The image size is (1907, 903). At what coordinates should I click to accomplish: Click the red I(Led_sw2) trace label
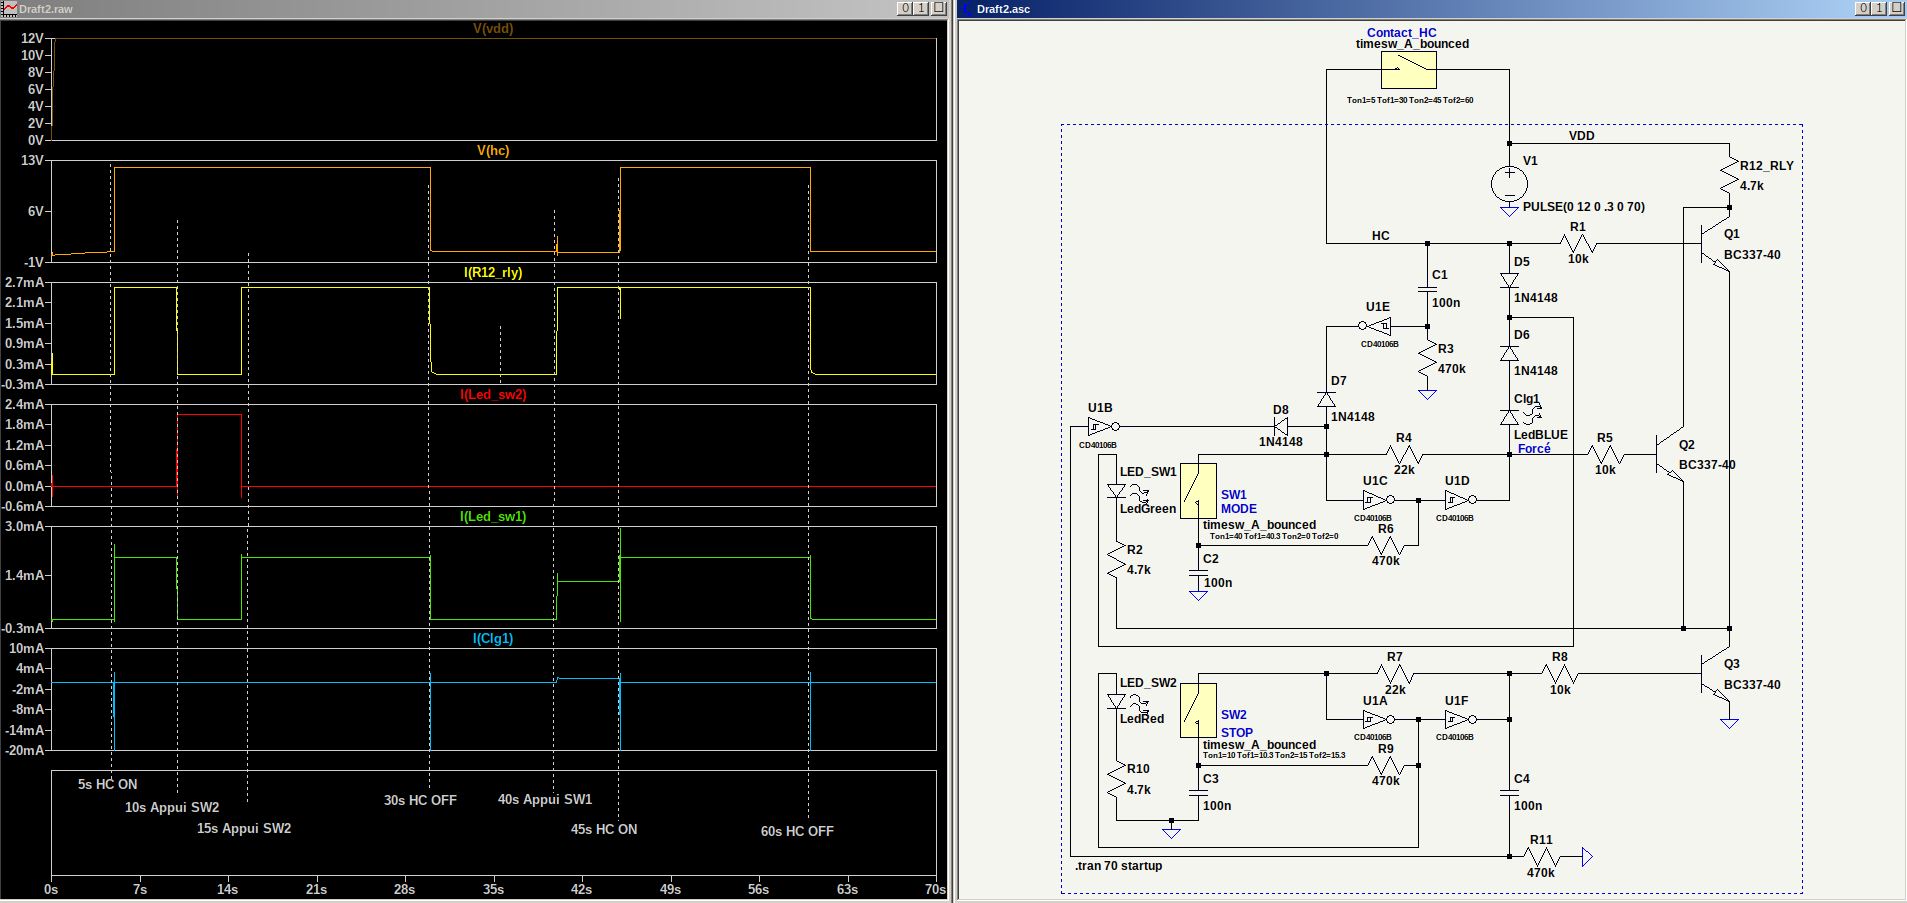point(493,395)
